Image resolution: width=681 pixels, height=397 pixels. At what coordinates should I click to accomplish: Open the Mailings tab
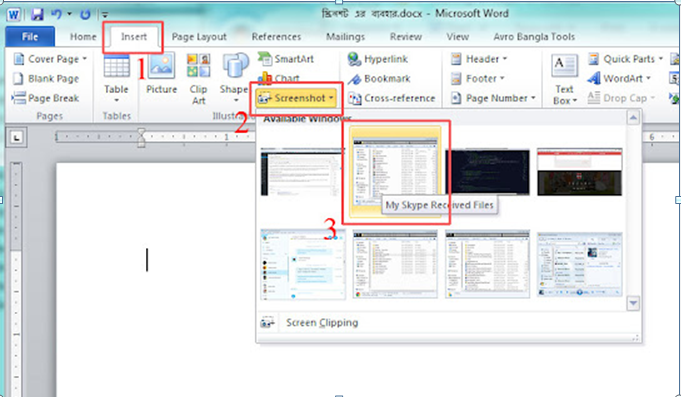coord(345,37)
